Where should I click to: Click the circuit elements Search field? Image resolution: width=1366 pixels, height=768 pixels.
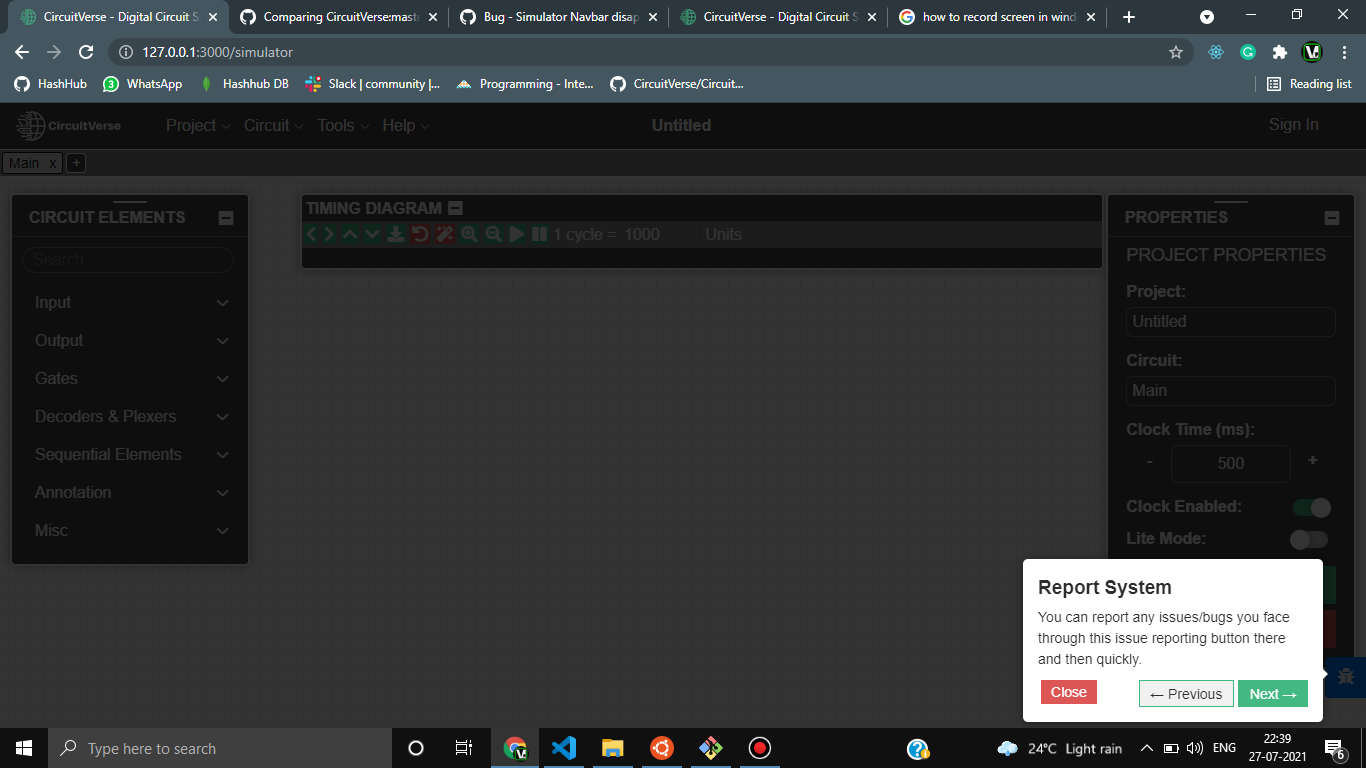tap(128, 260)
